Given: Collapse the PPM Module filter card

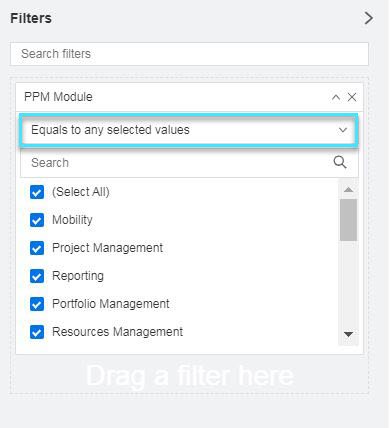Looking at the screenshot, I should pos(336,97).
